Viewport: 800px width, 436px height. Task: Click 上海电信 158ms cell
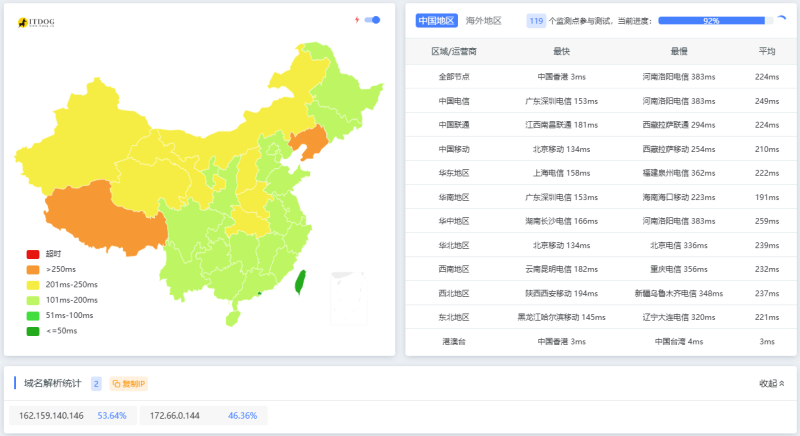pyautogui.click(x=561, y=173)
